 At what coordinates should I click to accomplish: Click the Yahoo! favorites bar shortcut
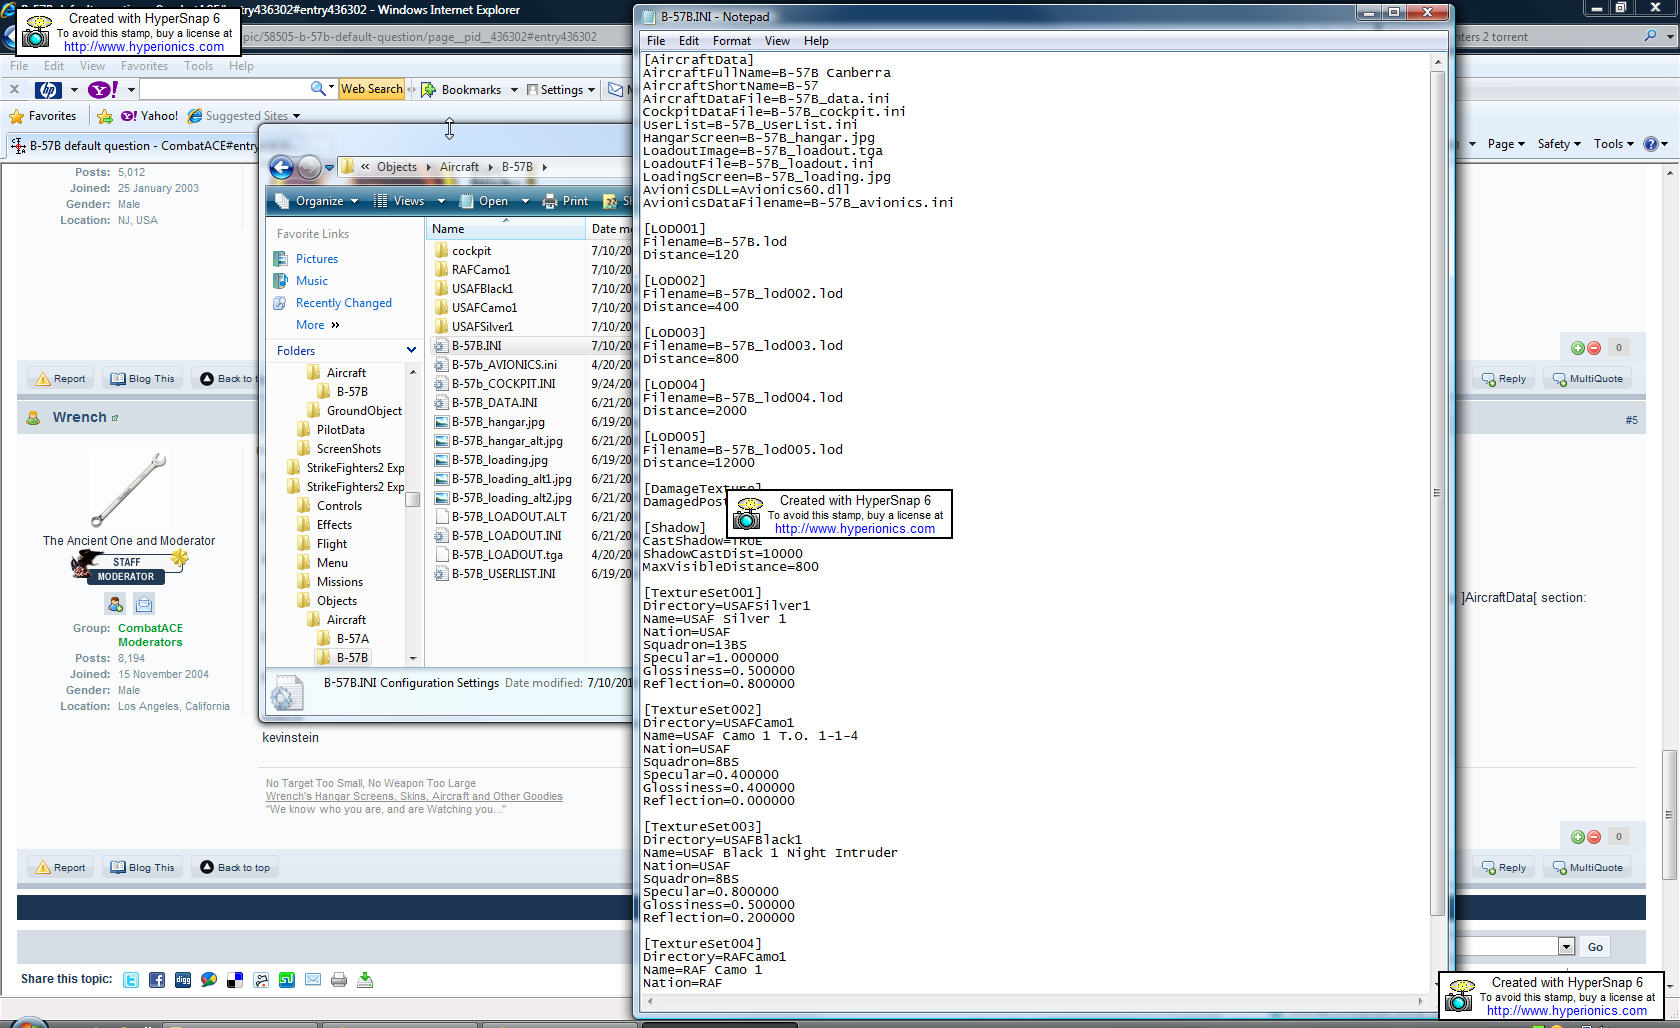coord(149,116)
